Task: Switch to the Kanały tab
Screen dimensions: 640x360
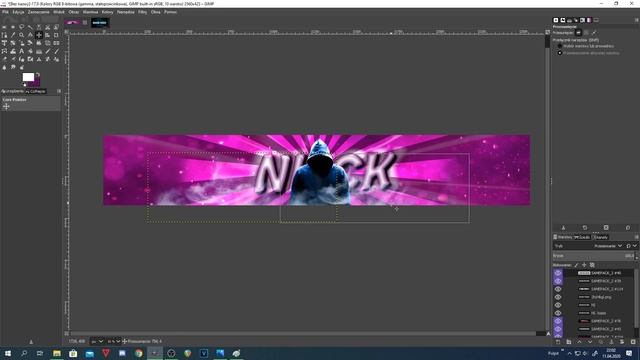Action: [x=601, y=237]
